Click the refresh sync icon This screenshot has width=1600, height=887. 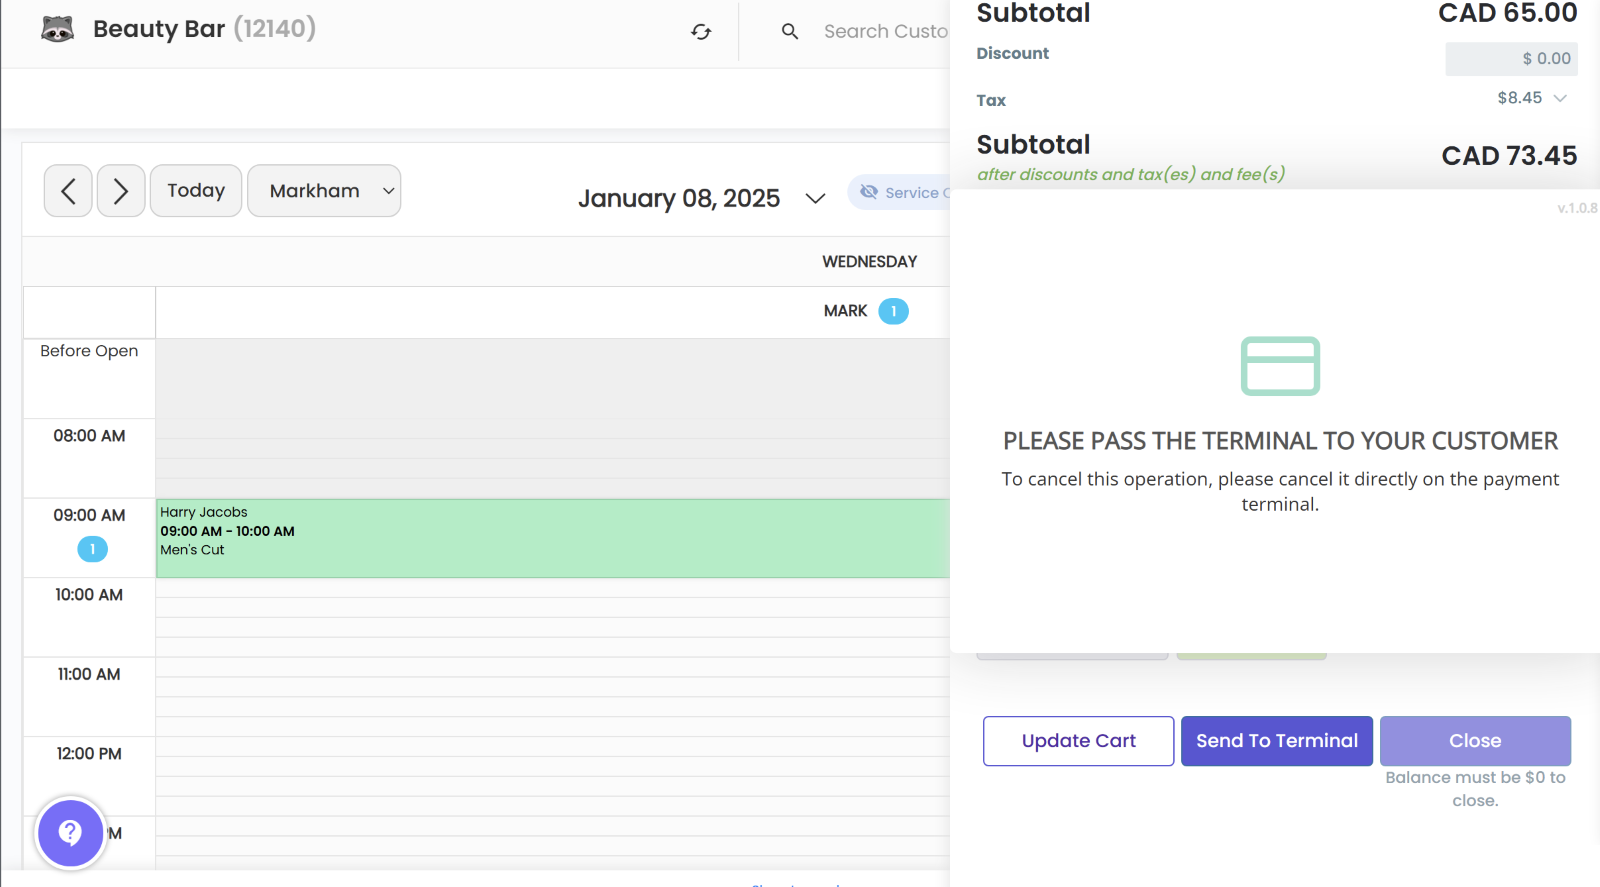click(701, 32)
